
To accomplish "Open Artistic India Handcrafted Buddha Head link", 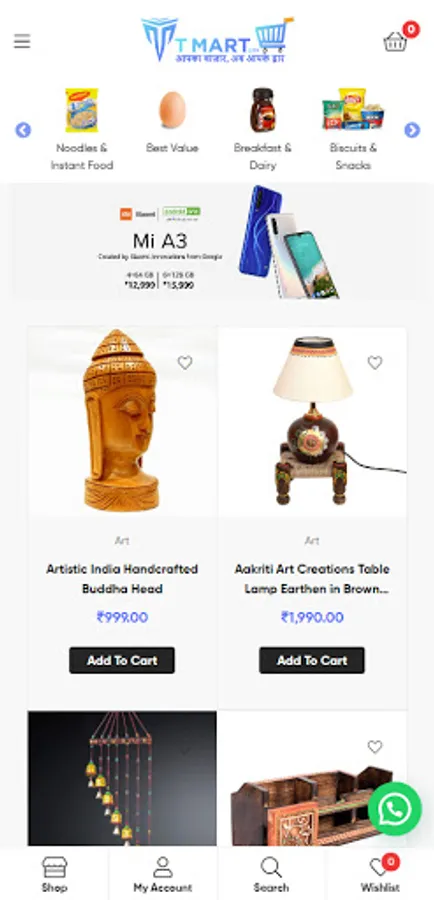I will 122,579.
